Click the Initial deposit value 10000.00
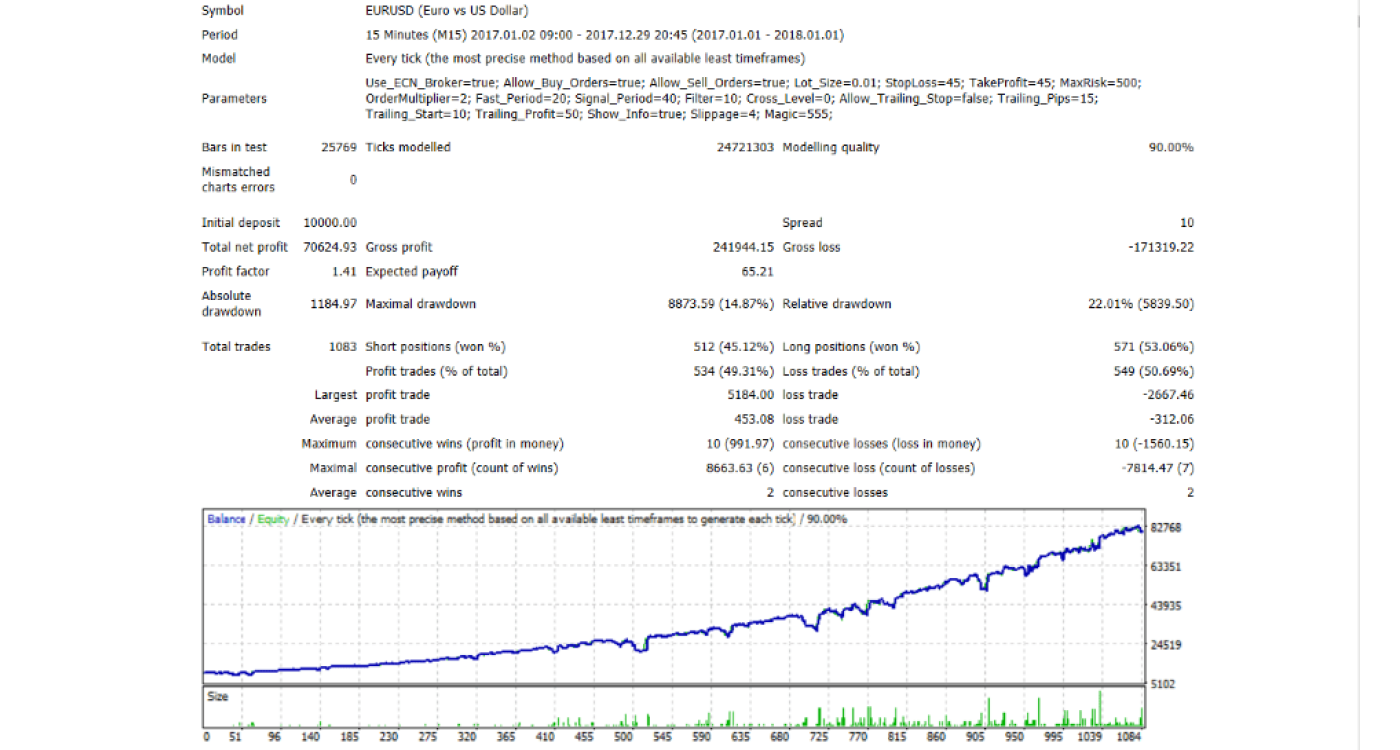Viewport: 1400px width, 750px height. [329, 223]
